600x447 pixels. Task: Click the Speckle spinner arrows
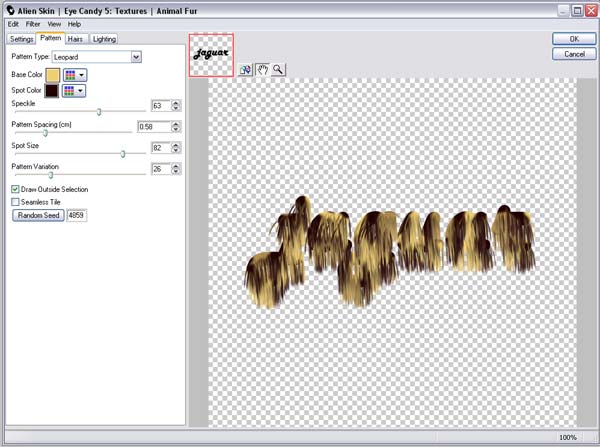[176, 106]
